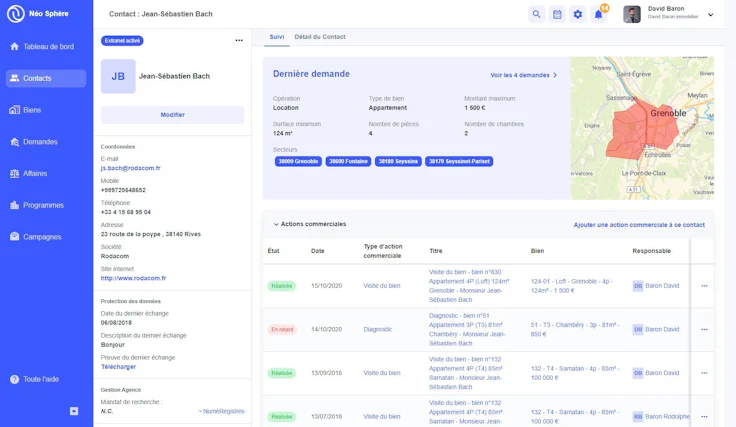Open three-dots menu for 15/10/2020 row
This screenshot has height=427, width=736.
click(704, 286)
